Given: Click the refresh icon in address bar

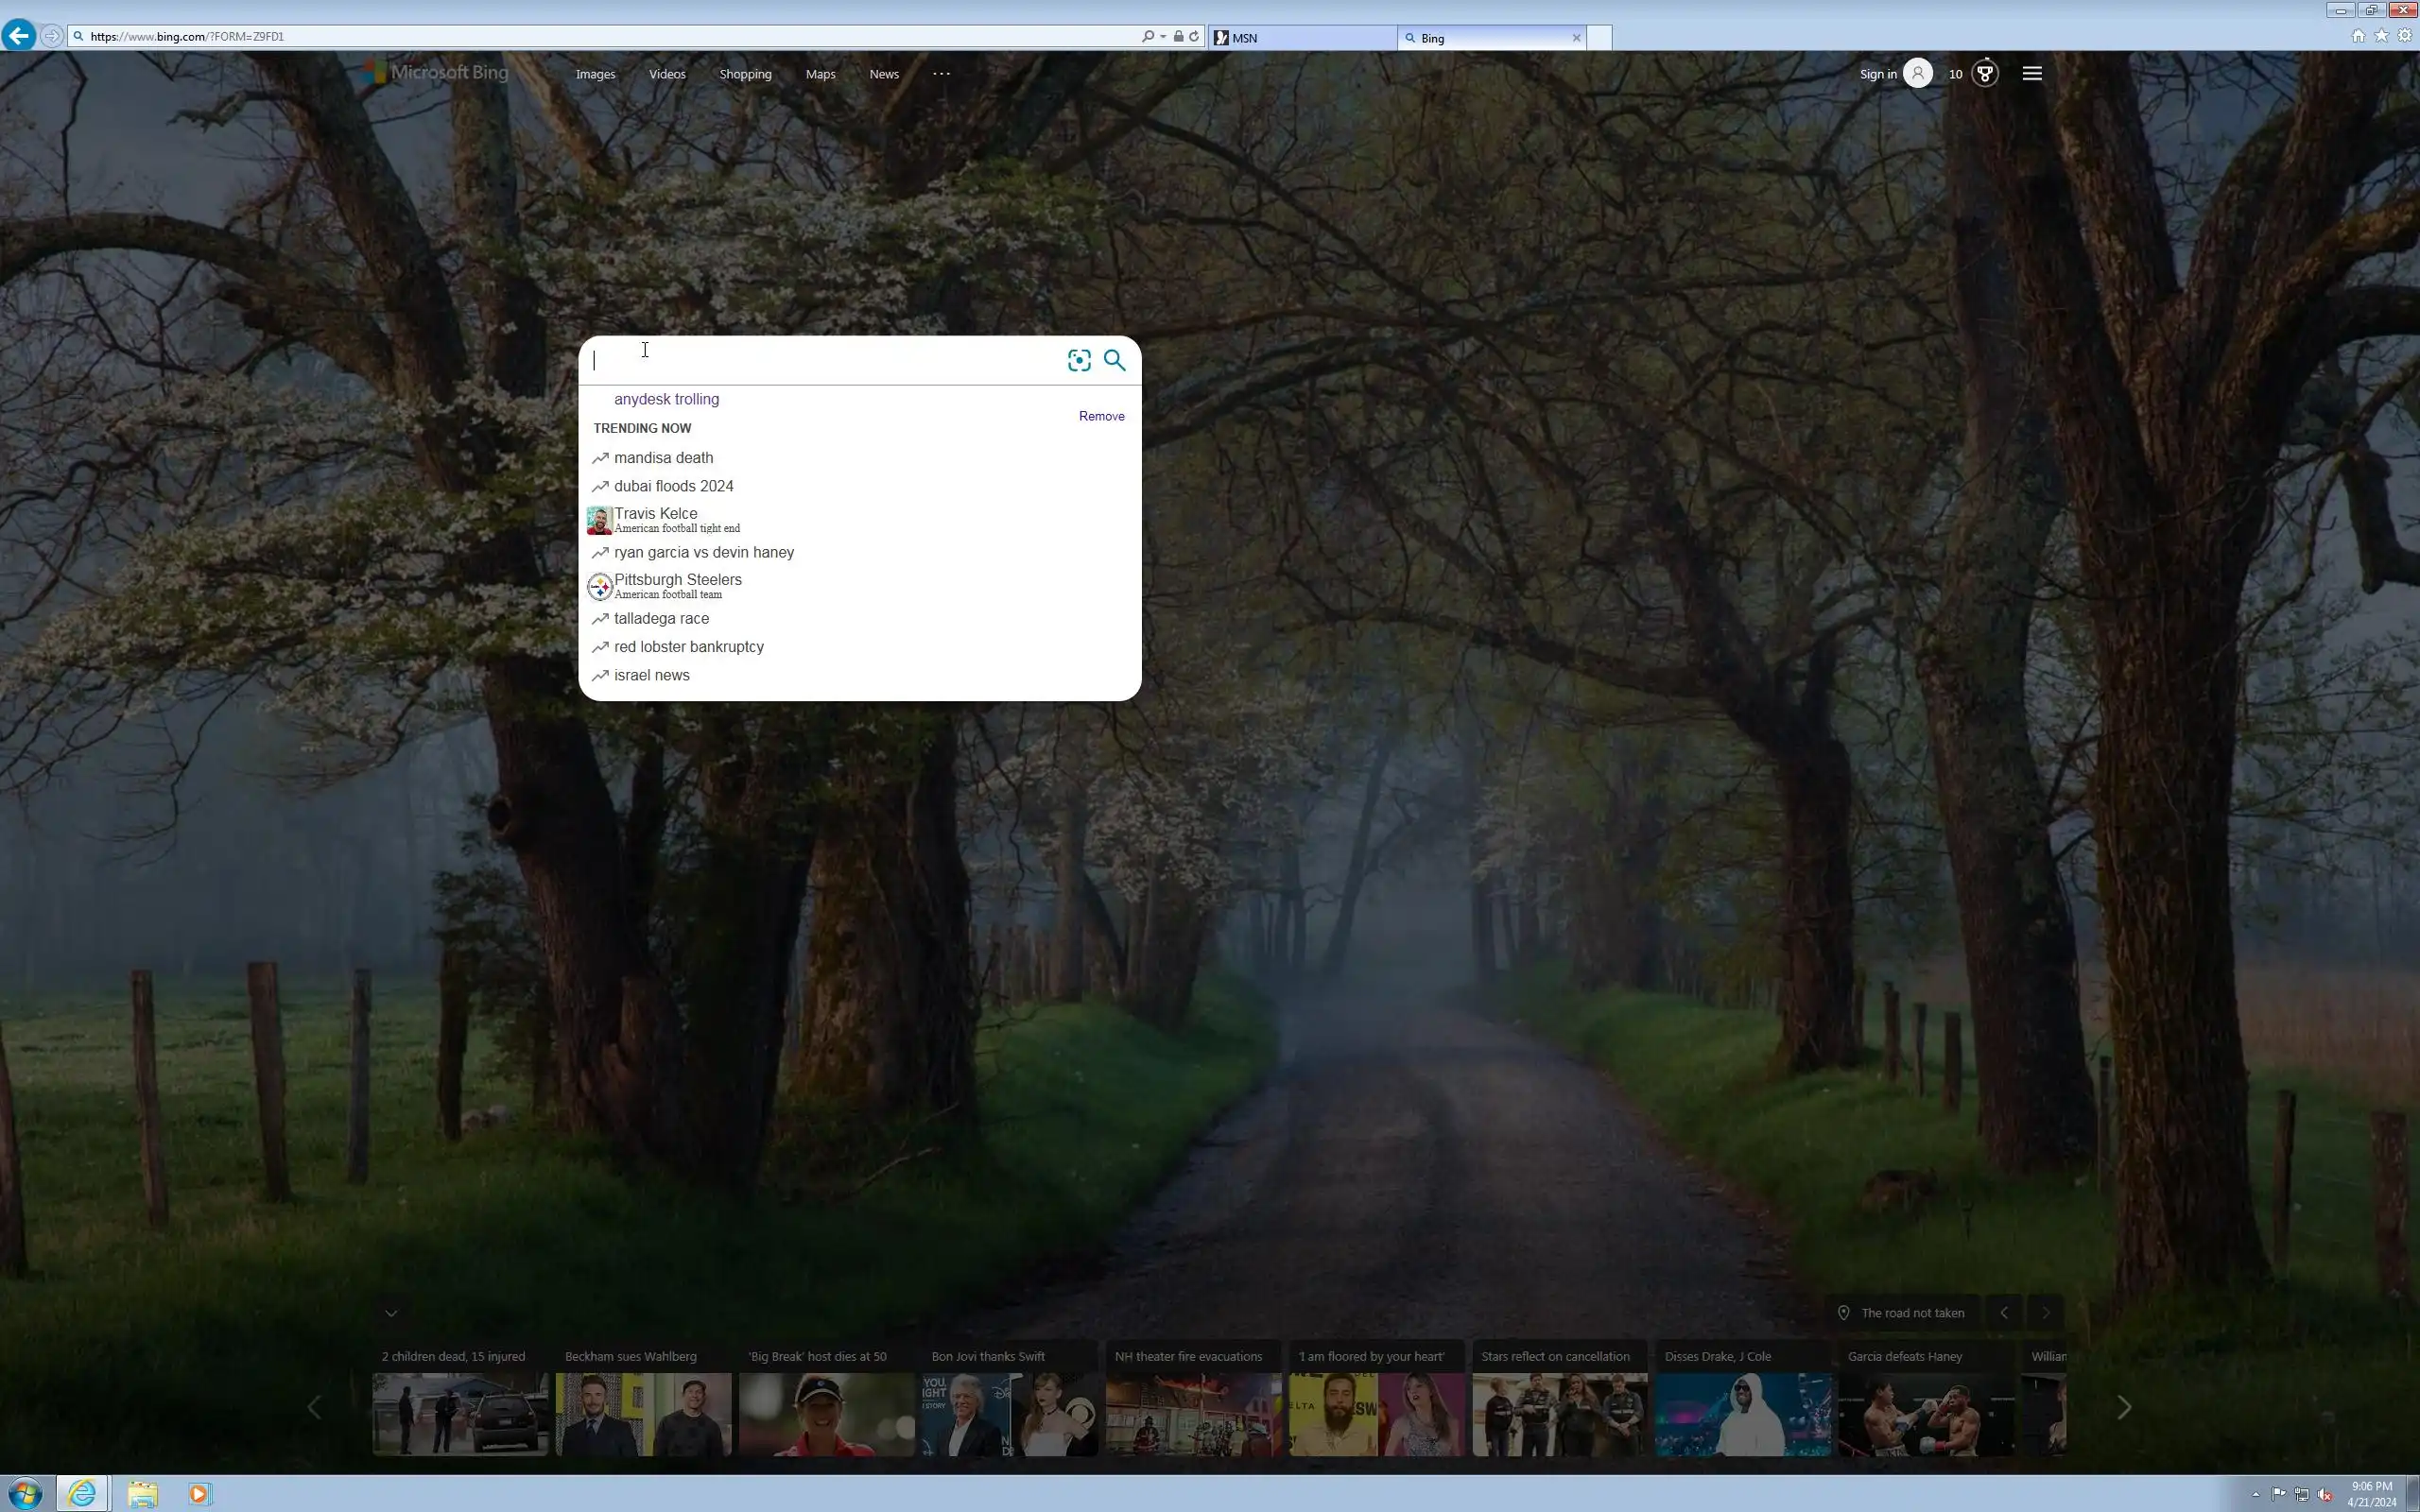Looking at the screenshot, I should tap(1194, 36).
